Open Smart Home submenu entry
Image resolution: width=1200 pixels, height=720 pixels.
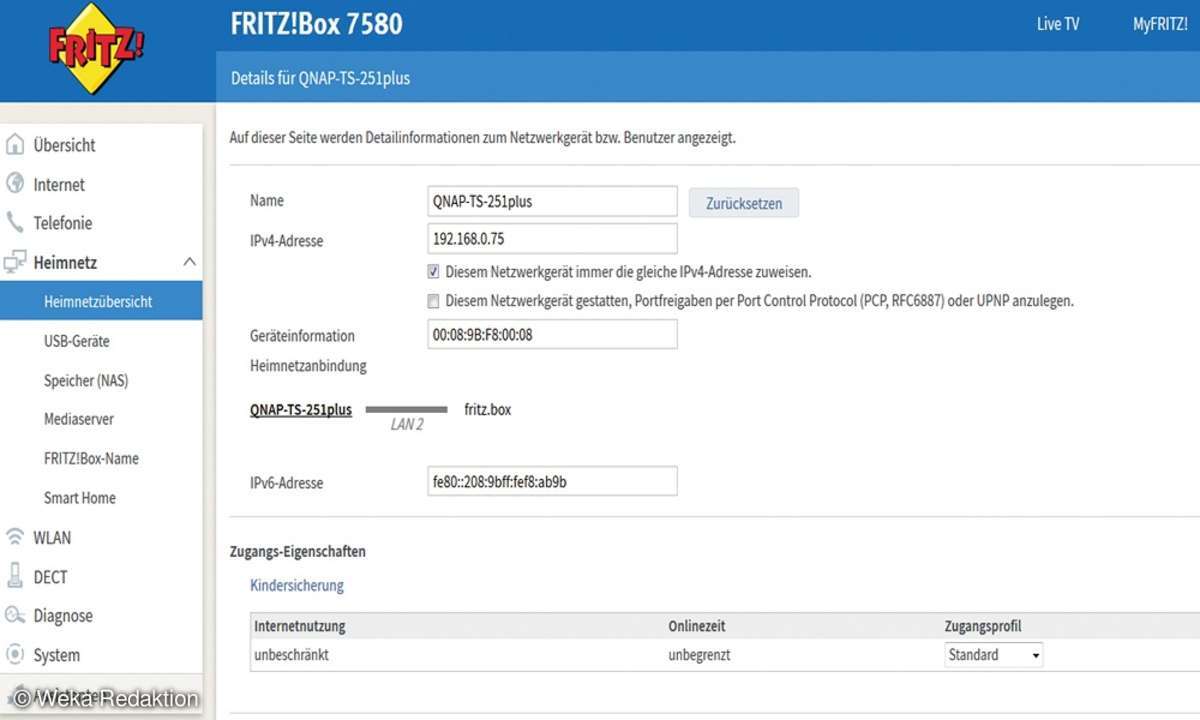point(80,498)
